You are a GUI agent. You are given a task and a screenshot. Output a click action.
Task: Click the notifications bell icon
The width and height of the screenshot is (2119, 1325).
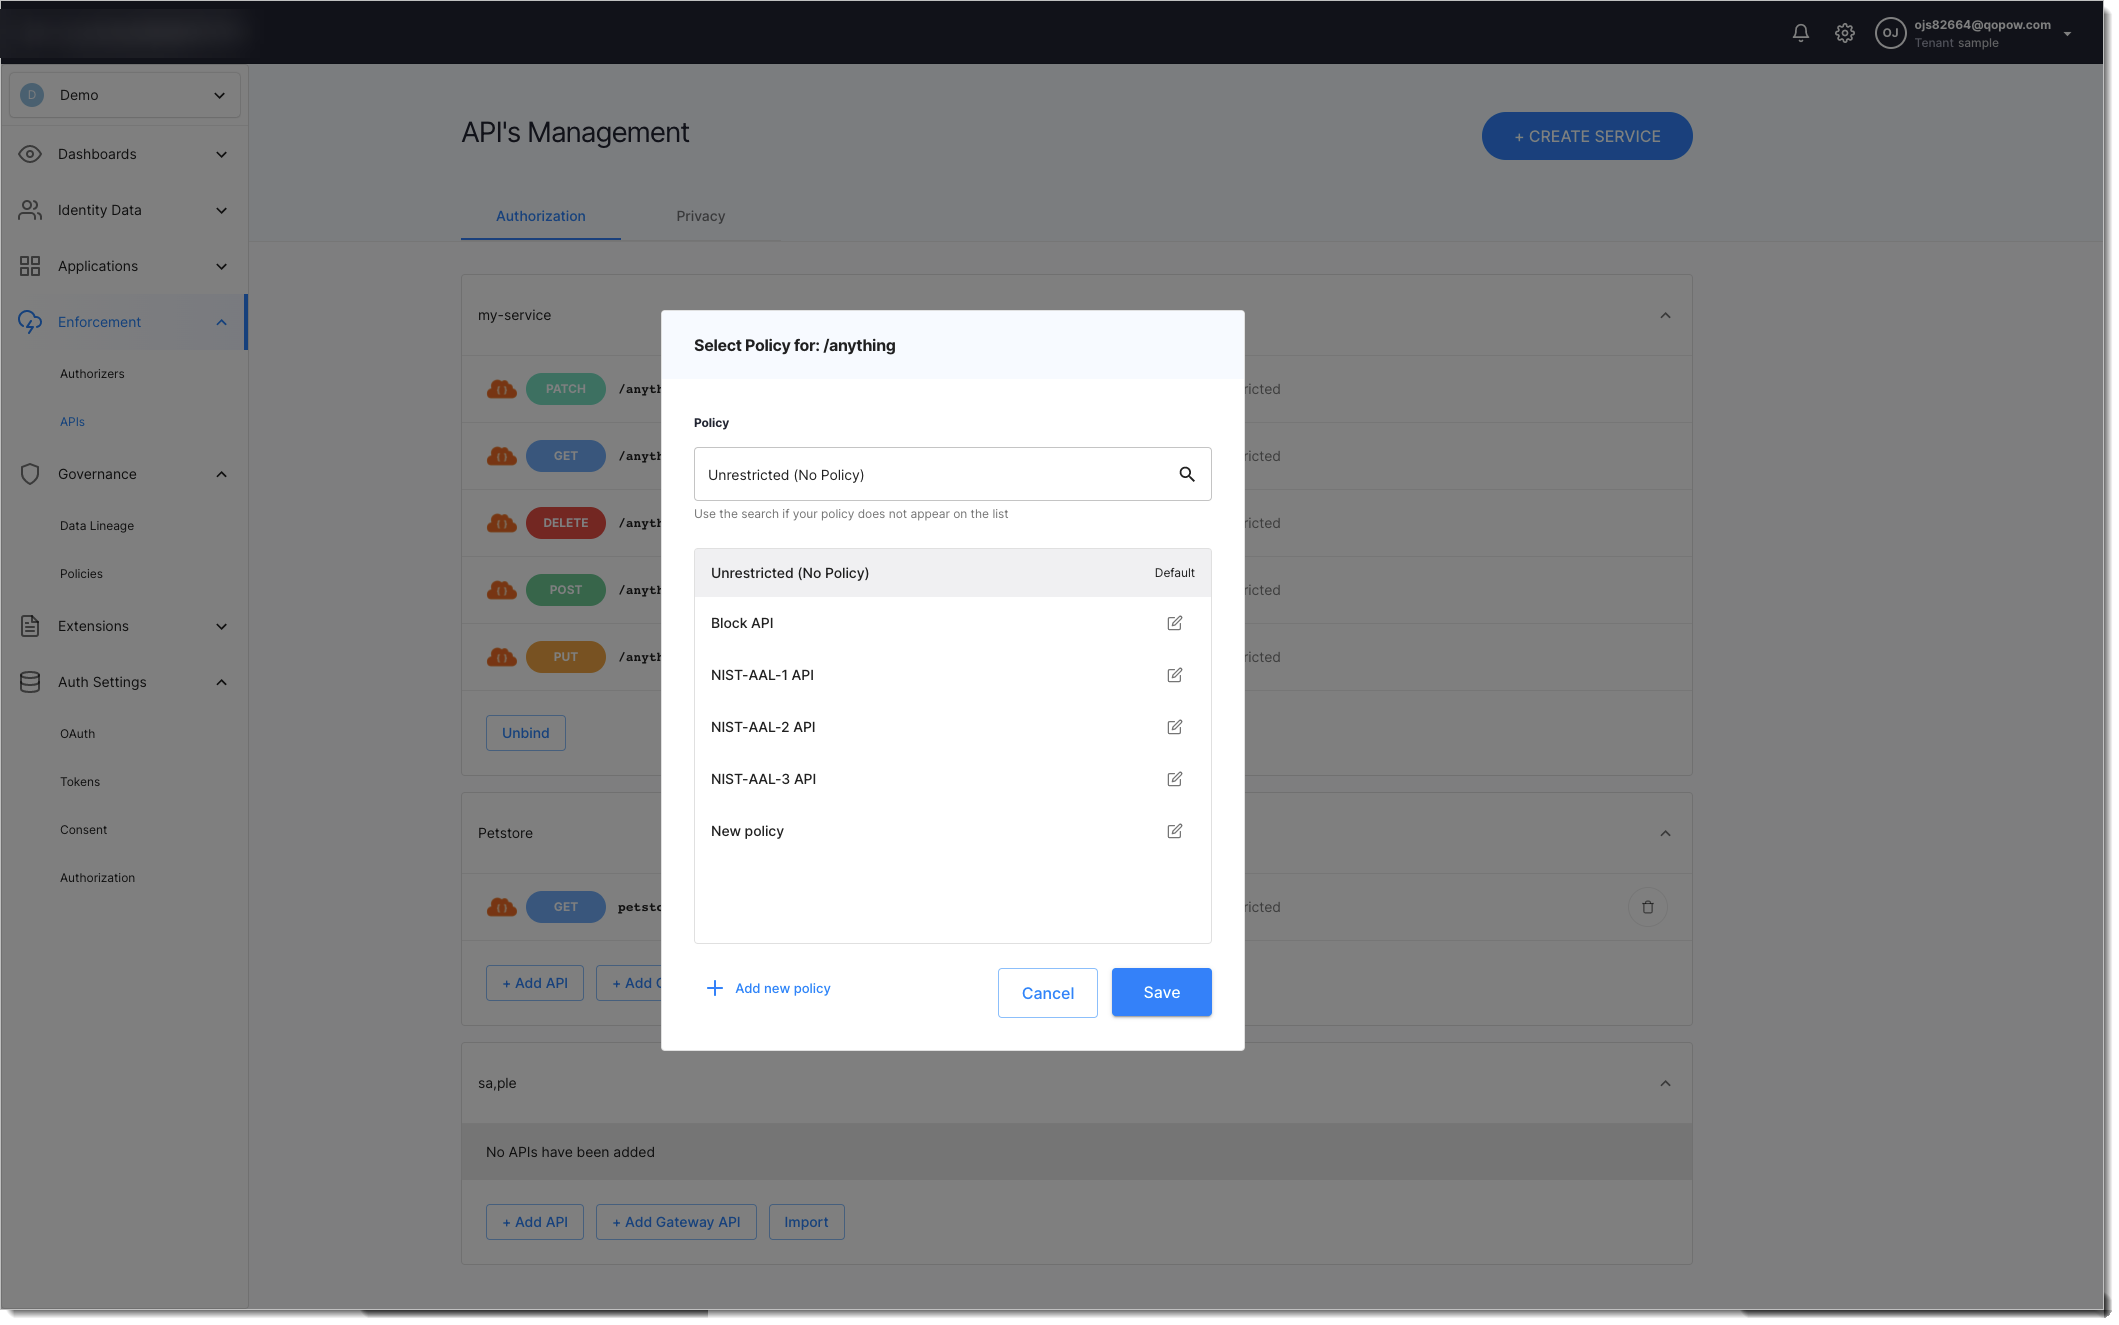coord(1800,32)
